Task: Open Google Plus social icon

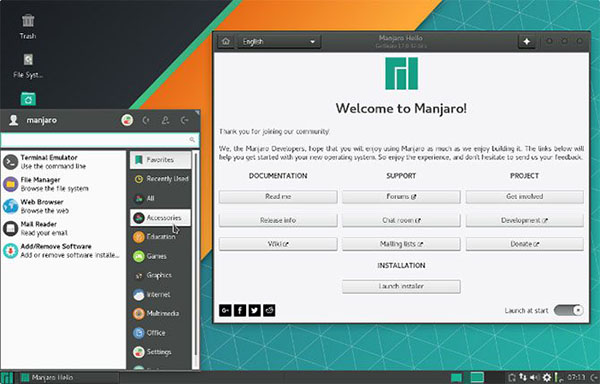Action: [225, 310]
